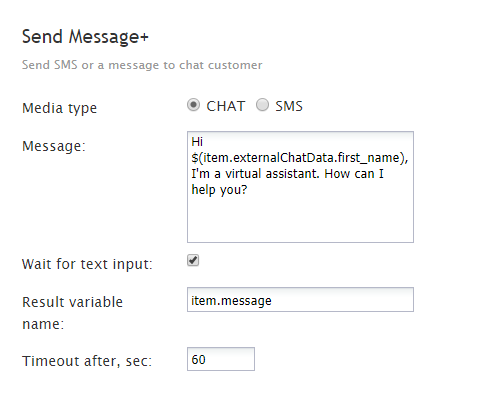This screenshot has height=420, width=485.
Task: Click the Timeout after, sec label
Action: [x=87, y=361]
